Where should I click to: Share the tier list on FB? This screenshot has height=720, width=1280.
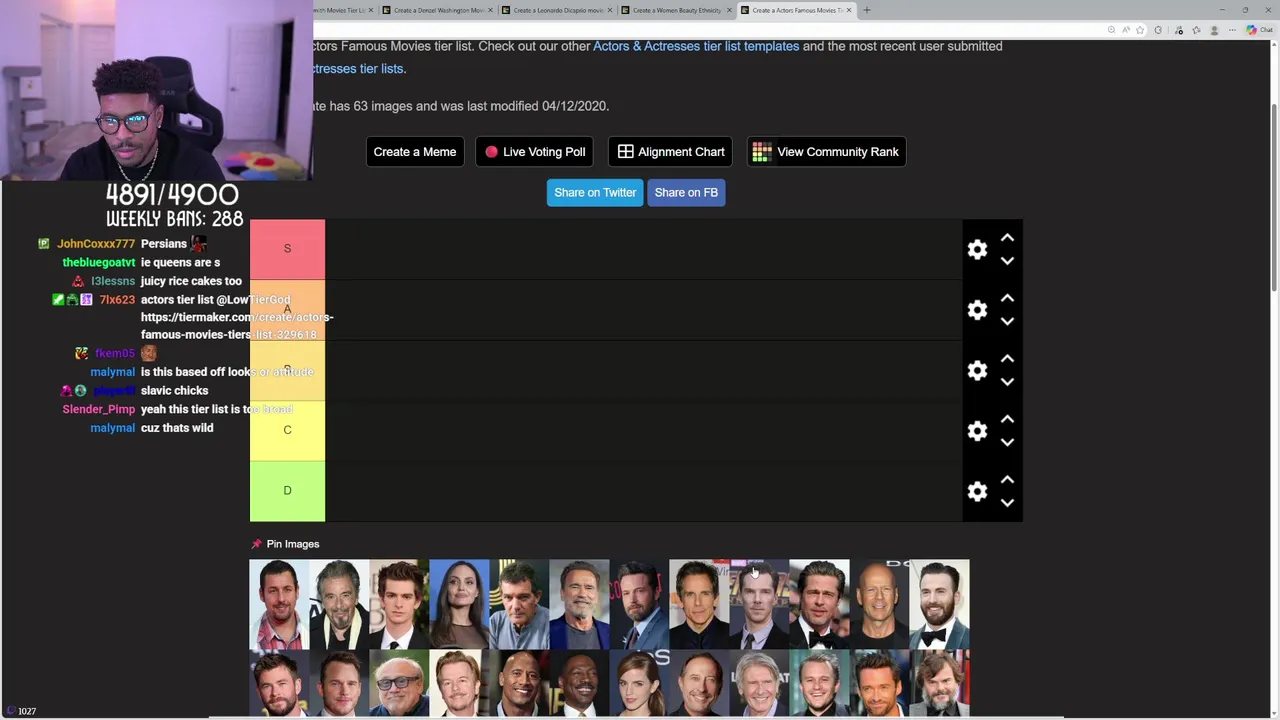coord(686,192)
